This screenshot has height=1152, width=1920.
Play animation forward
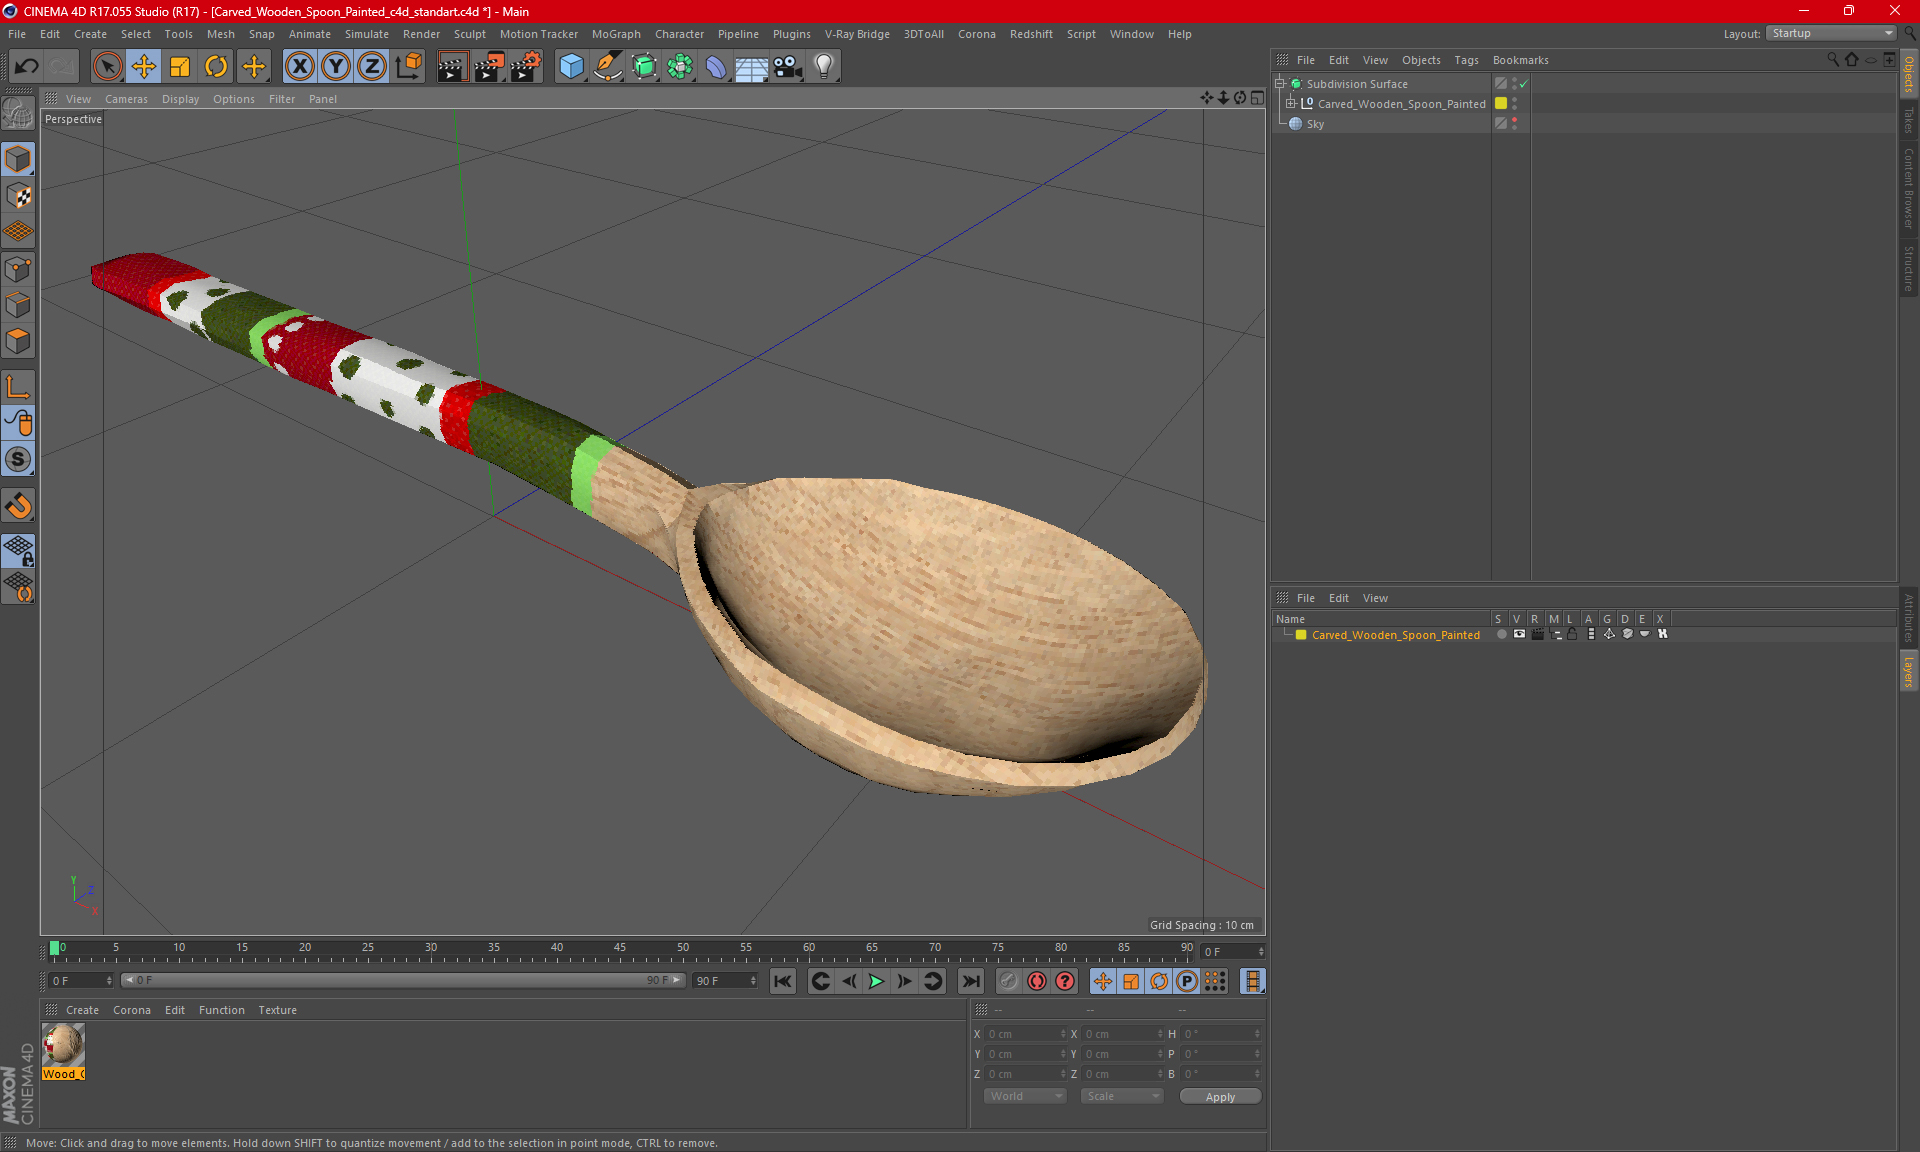[876, 981]
